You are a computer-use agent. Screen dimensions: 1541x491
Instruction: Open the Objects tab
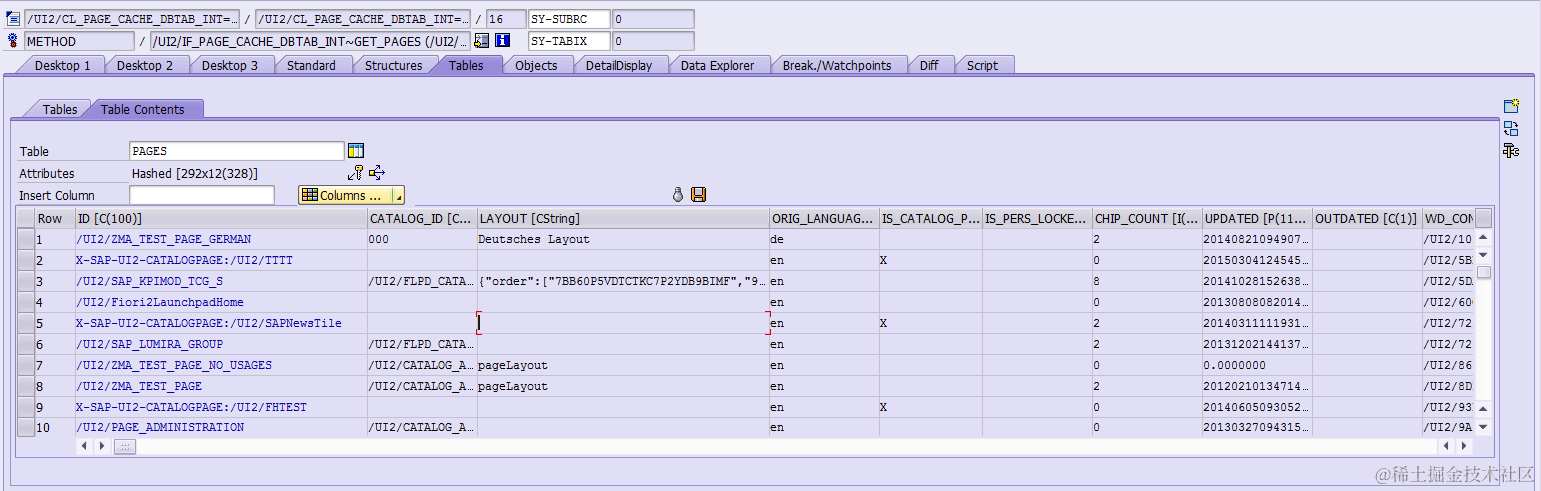(x=536, y=65)
